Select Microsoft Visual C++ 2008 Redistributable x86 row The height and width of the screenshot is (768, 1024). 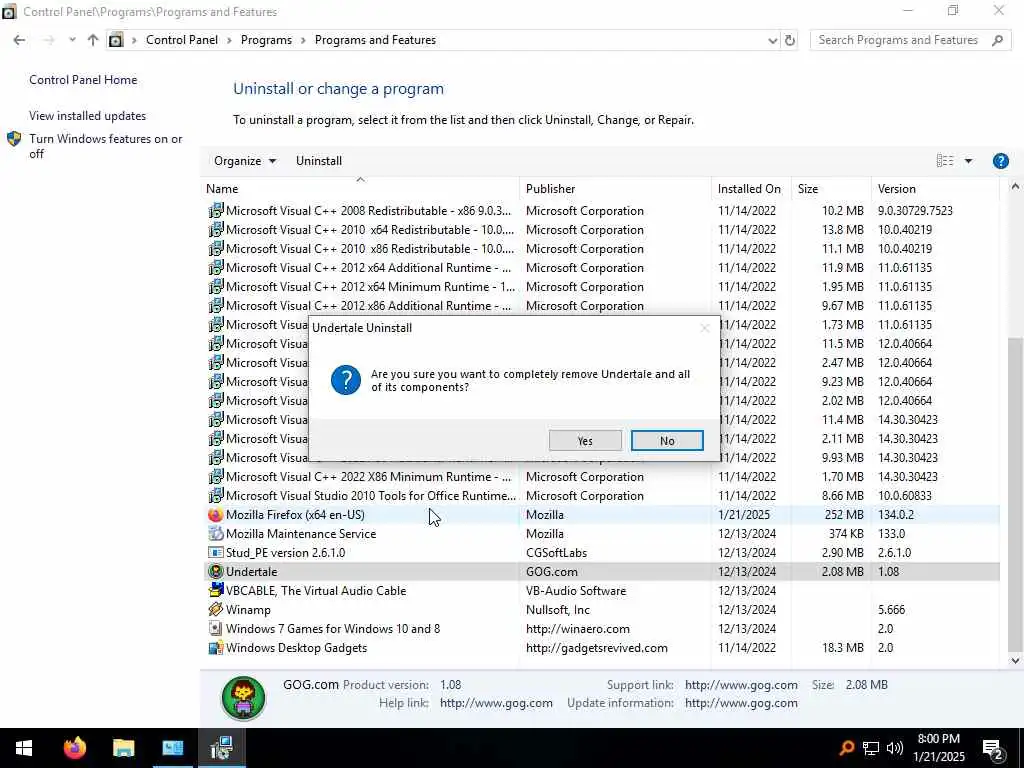pos(602,211)
